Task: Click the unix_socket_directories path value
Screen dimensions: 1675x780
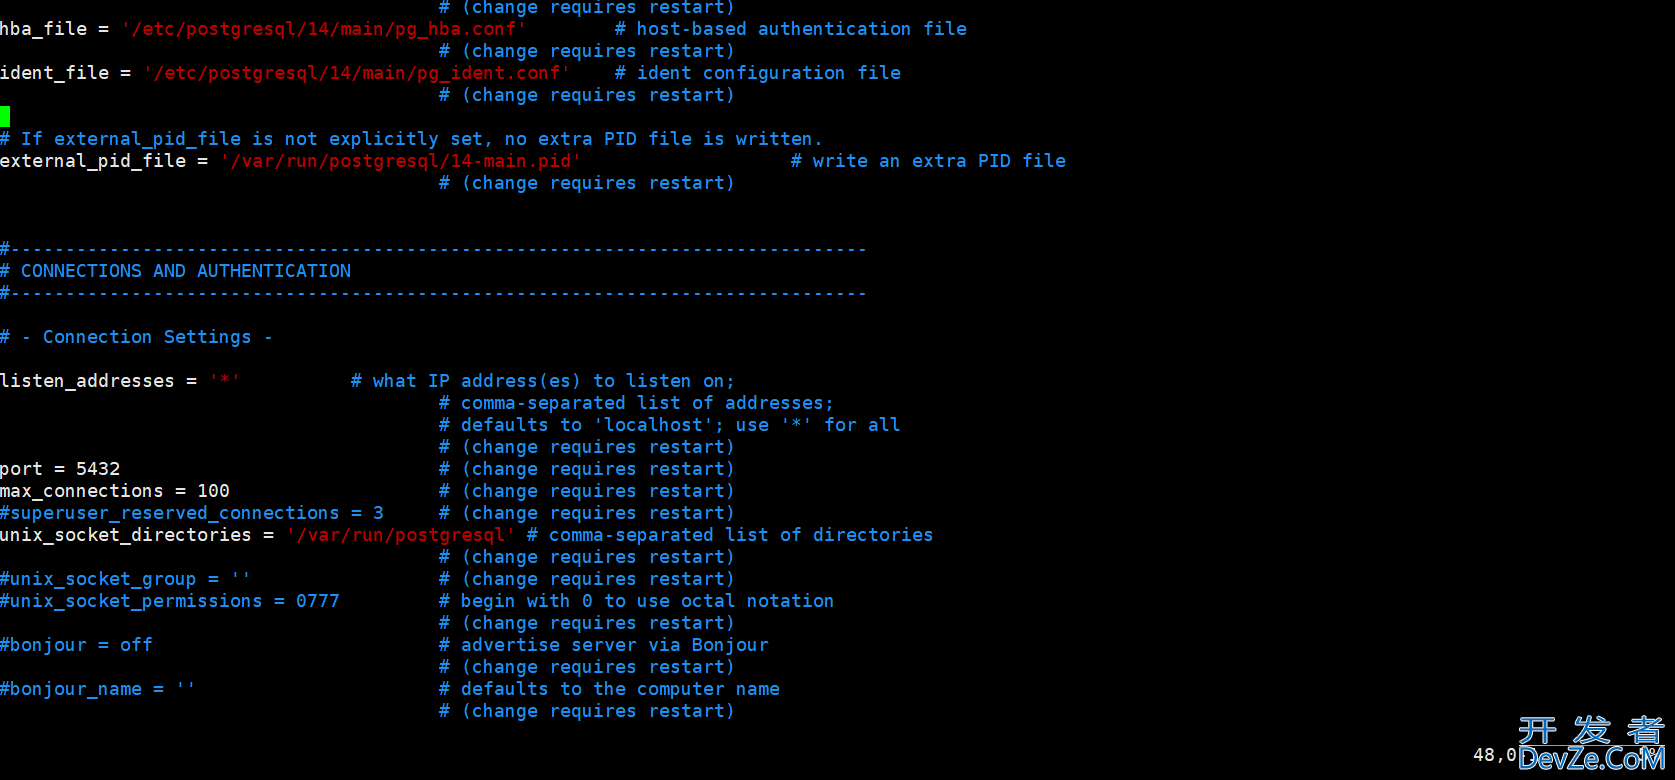Action: [401, 535]
